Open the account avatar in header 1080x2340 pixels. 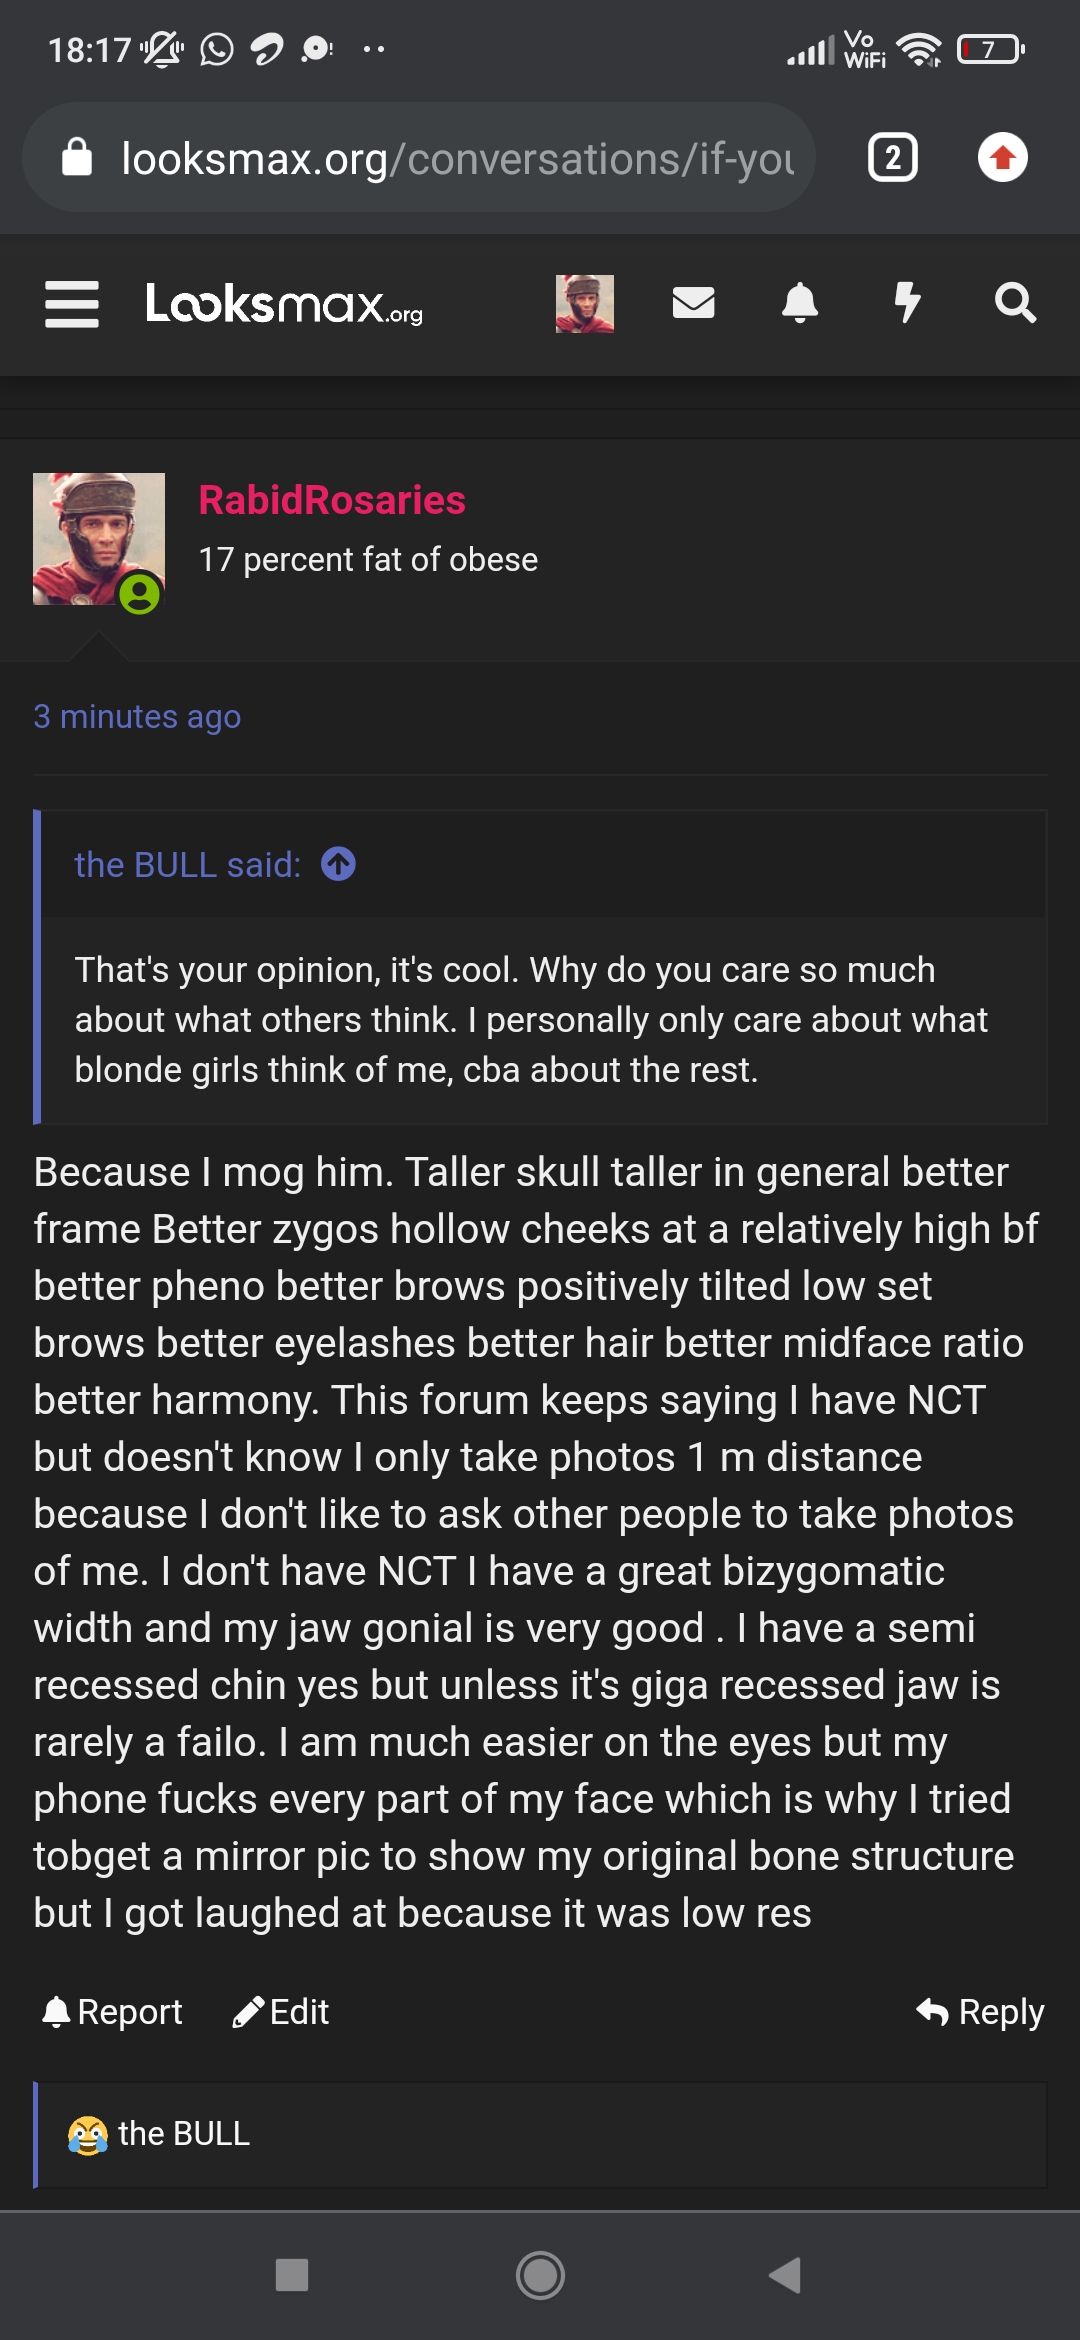[x=585, y=304]
